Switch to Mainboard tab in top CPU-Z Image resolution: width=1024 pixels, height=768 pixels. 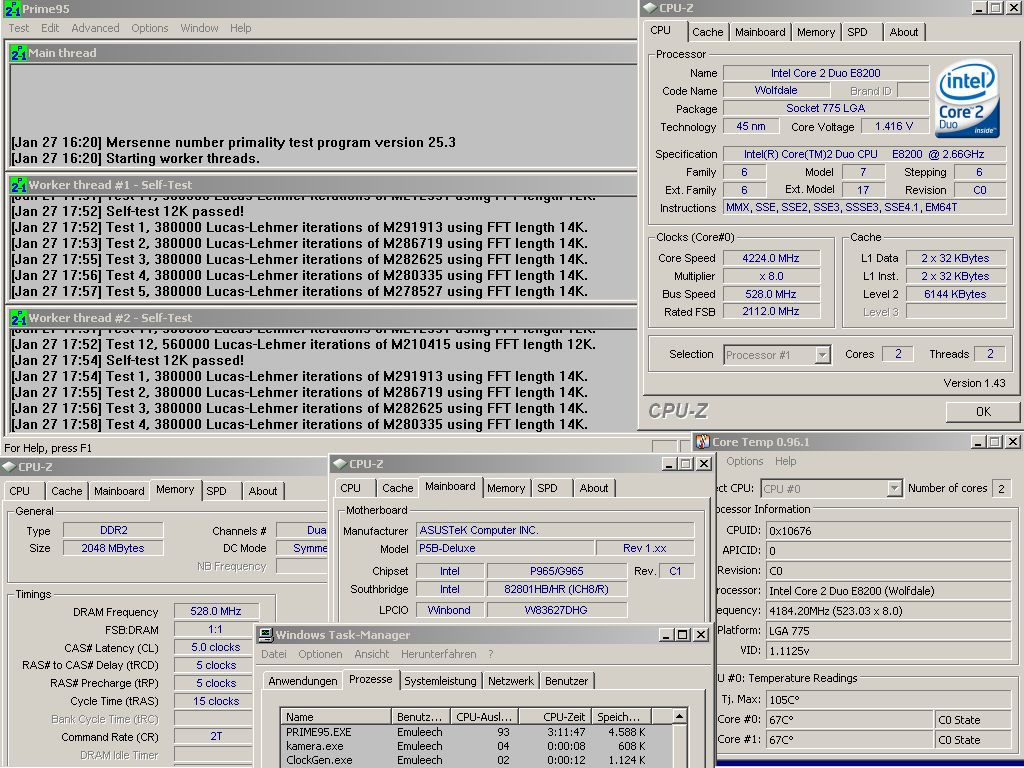point(760,32)
